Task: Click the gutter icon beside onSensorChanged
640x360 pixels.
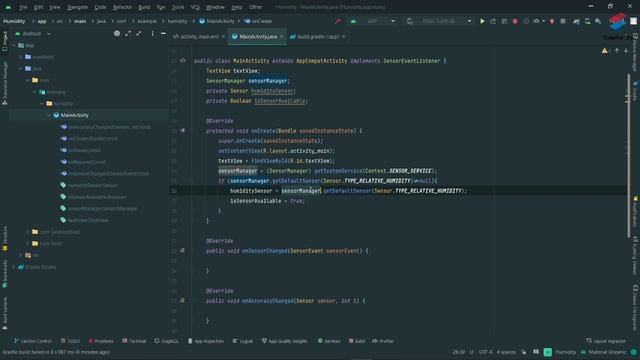Action: pos(182,251)
